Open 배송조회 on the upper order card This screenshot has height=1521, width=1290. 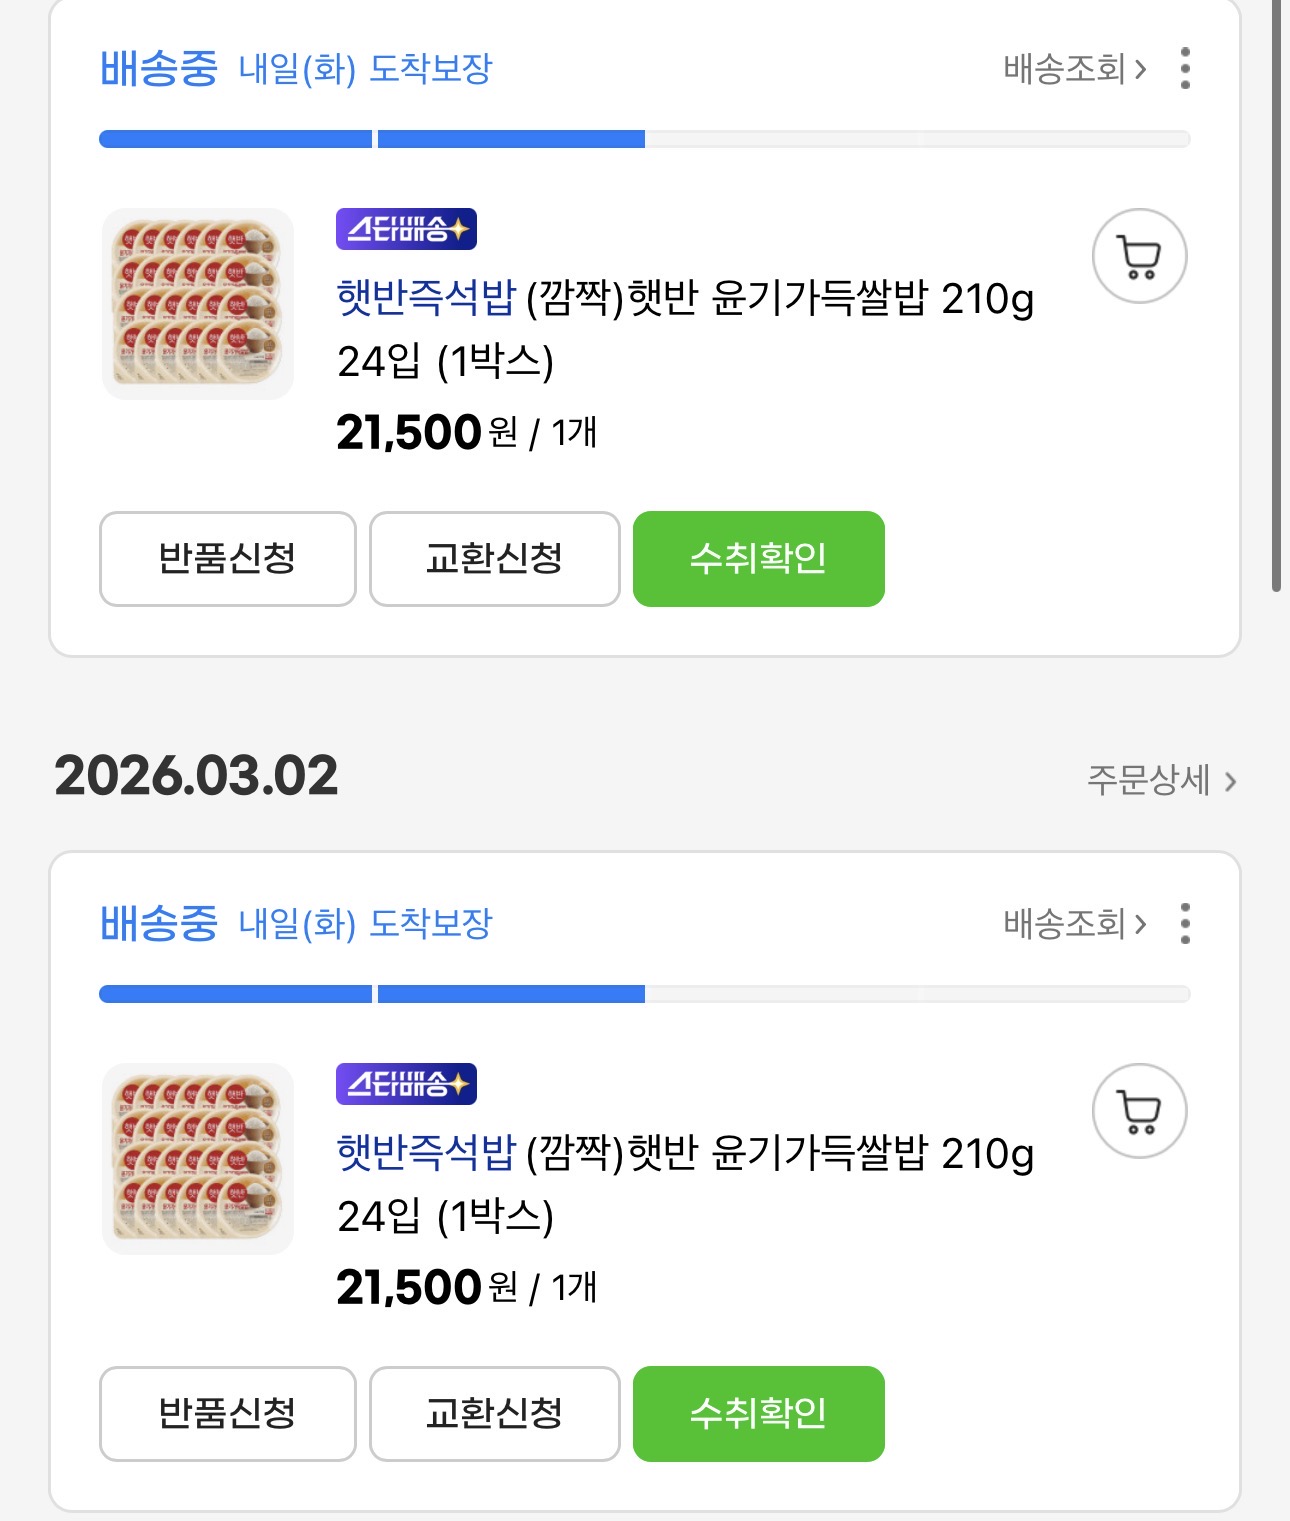click(1074, 68)
